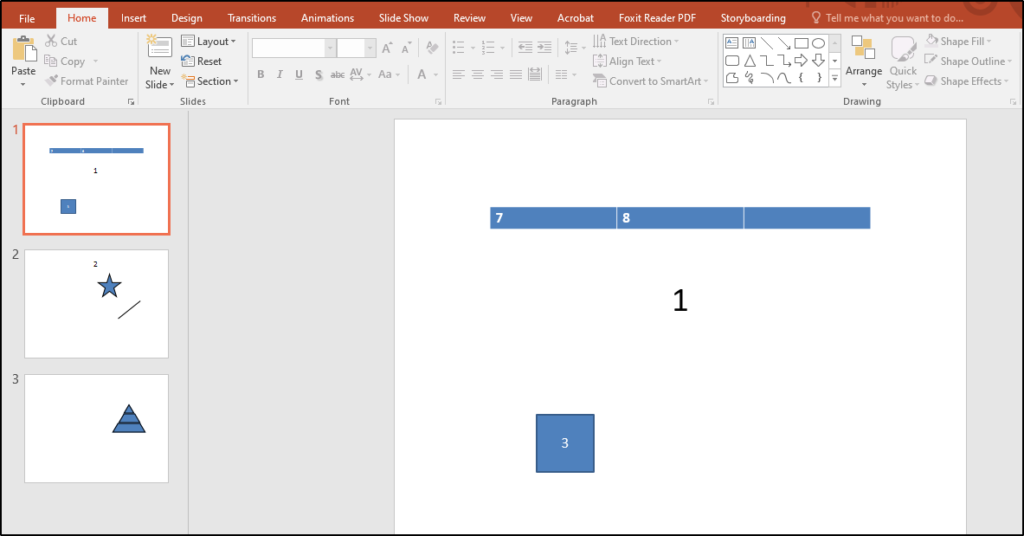Toggle Bold formatting
The height and width of the screenshot is (536, 1024).
[261, 75]
